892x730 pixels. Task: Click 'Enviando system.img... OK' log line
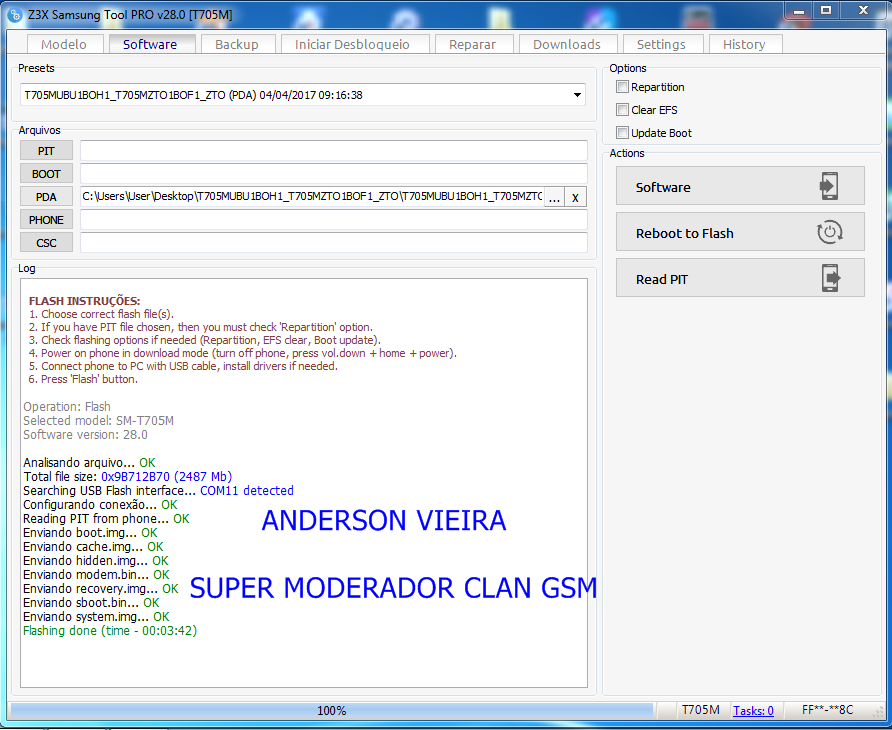(x=96, y=617)
